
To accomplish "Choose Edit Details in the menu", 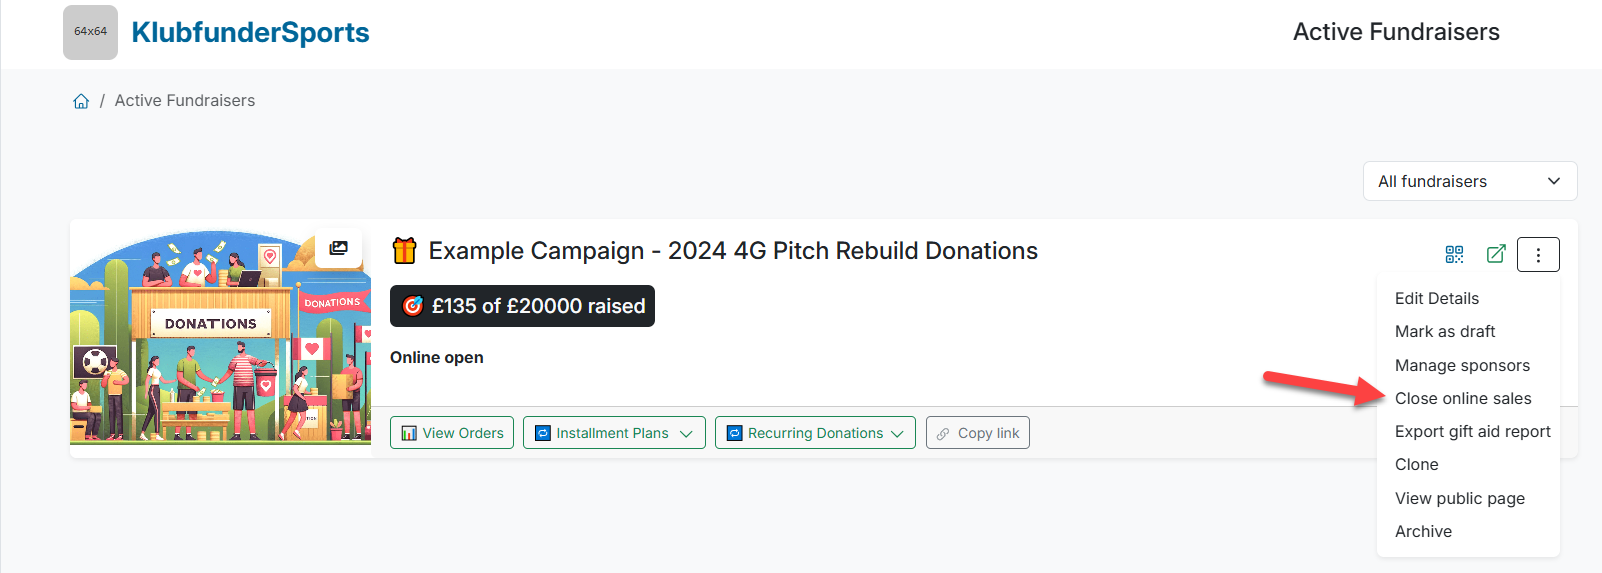I will (x=1436, y=298).
